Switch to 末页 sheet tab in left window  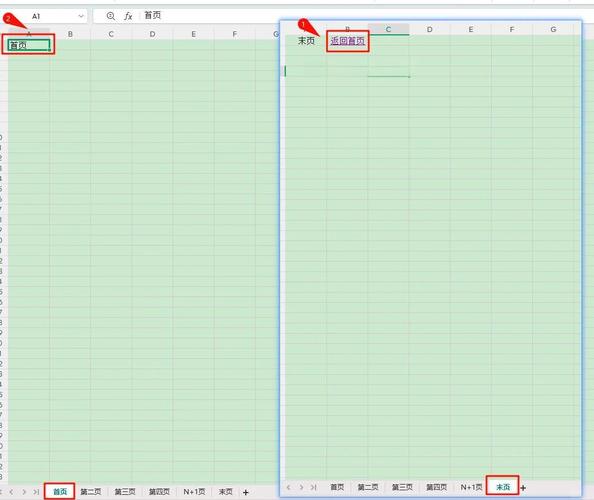226,492
